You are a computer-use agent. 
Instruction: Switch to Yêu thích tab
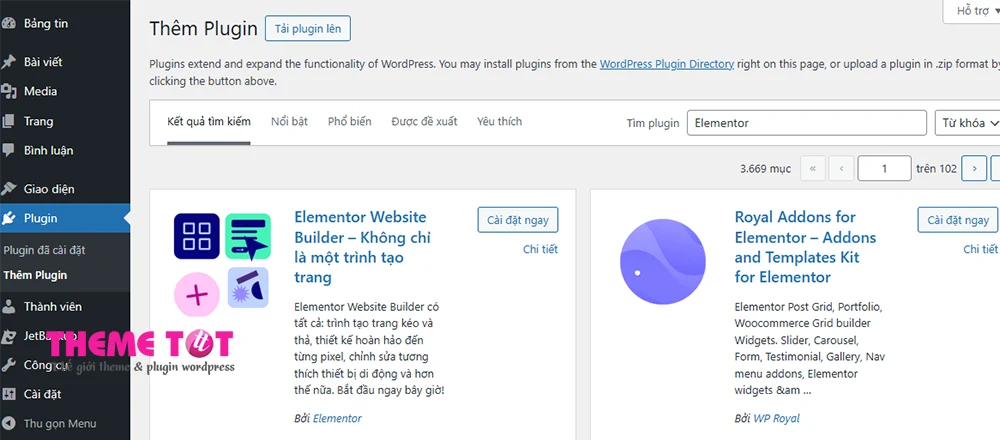pos(499,121)
